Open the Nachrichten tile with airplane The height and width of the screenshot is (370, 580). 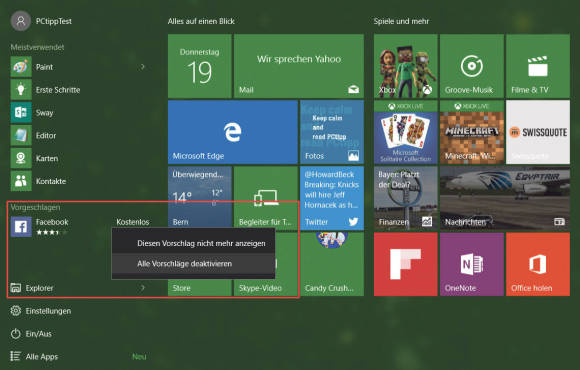(x=505, y=198)
